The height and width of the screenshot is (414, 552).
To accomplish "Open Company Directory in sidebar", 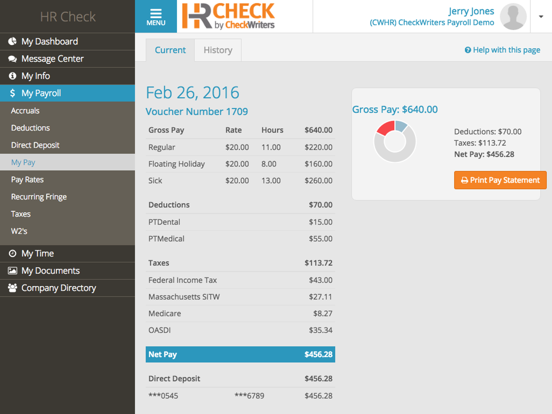I will click(67, 288).
